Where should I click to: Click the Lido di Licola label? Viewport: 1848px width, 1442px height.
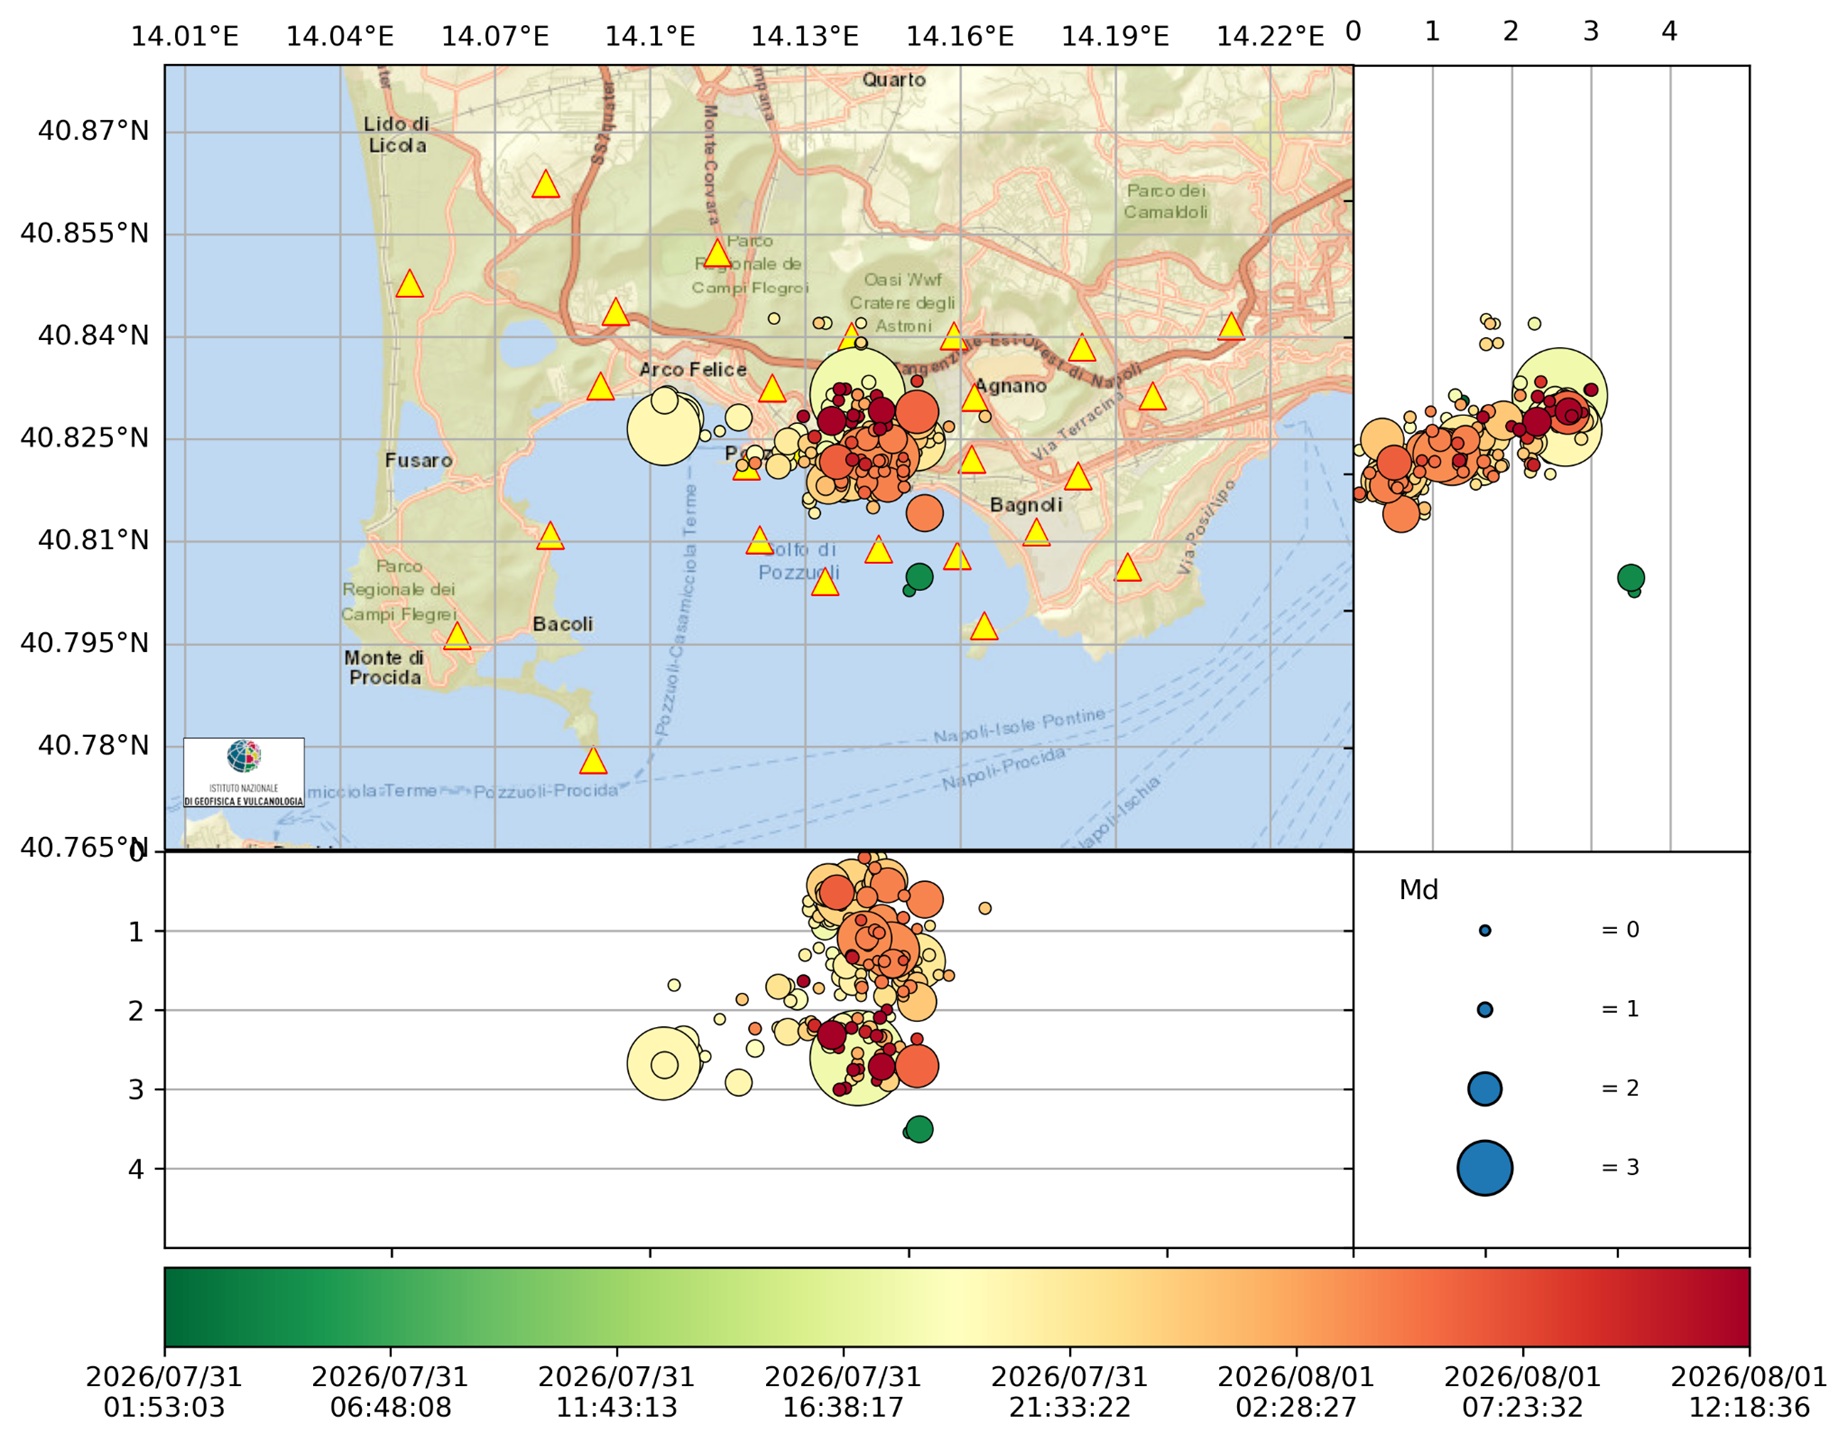396,135
